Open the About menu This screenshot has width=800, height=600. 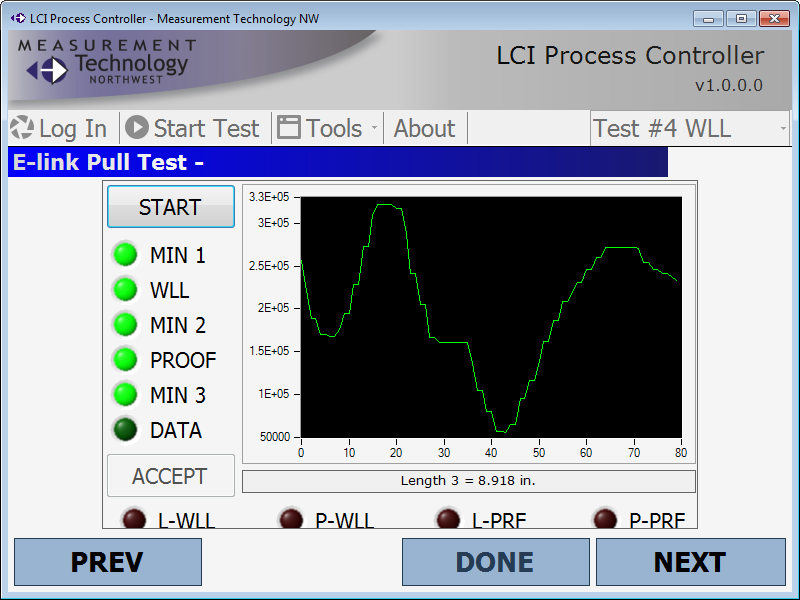click(424, 128)
